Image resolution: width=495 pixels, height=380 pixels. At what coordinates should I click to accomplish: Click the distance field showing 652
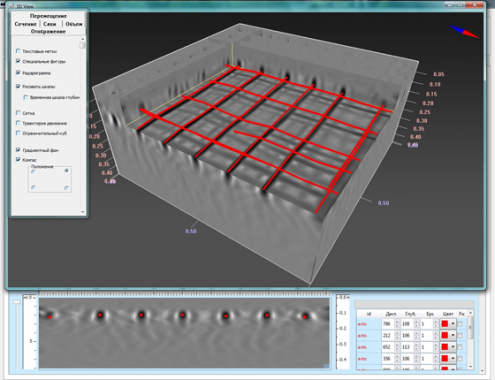(x=388, y=347)
